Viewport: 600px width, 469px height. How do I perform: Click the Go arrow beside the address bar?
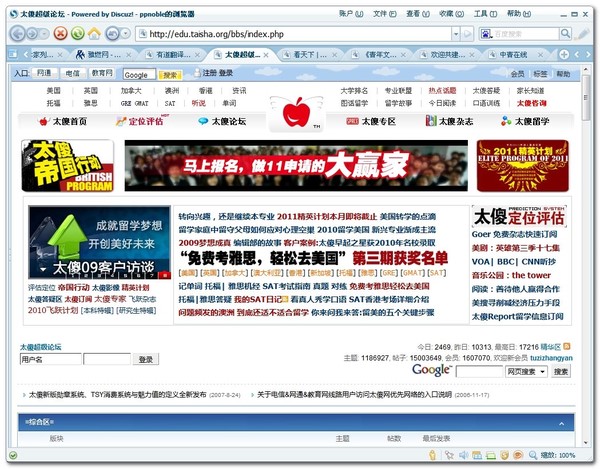pos(467,34)
